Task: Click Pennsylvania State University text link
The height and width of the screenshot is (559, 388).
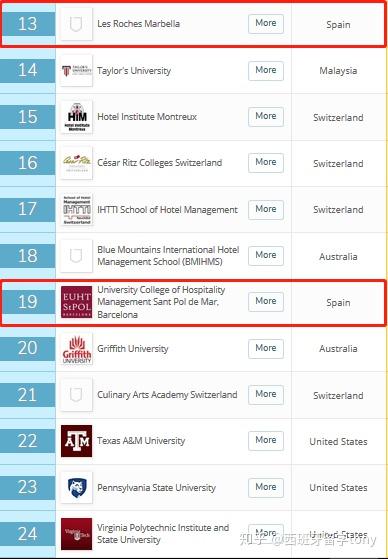Action: click(x=157, y=488)
